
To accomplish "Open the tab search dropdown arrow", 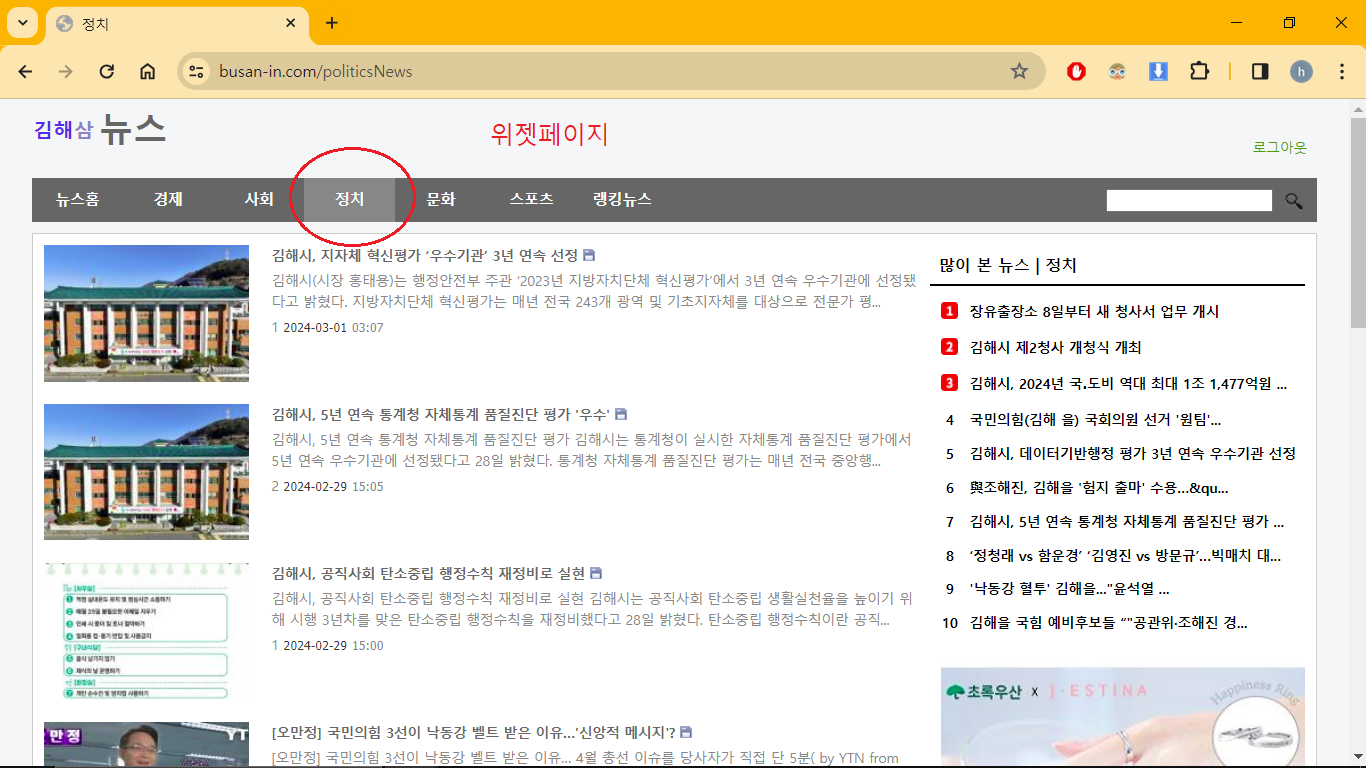I will click(x=22, y=22).
